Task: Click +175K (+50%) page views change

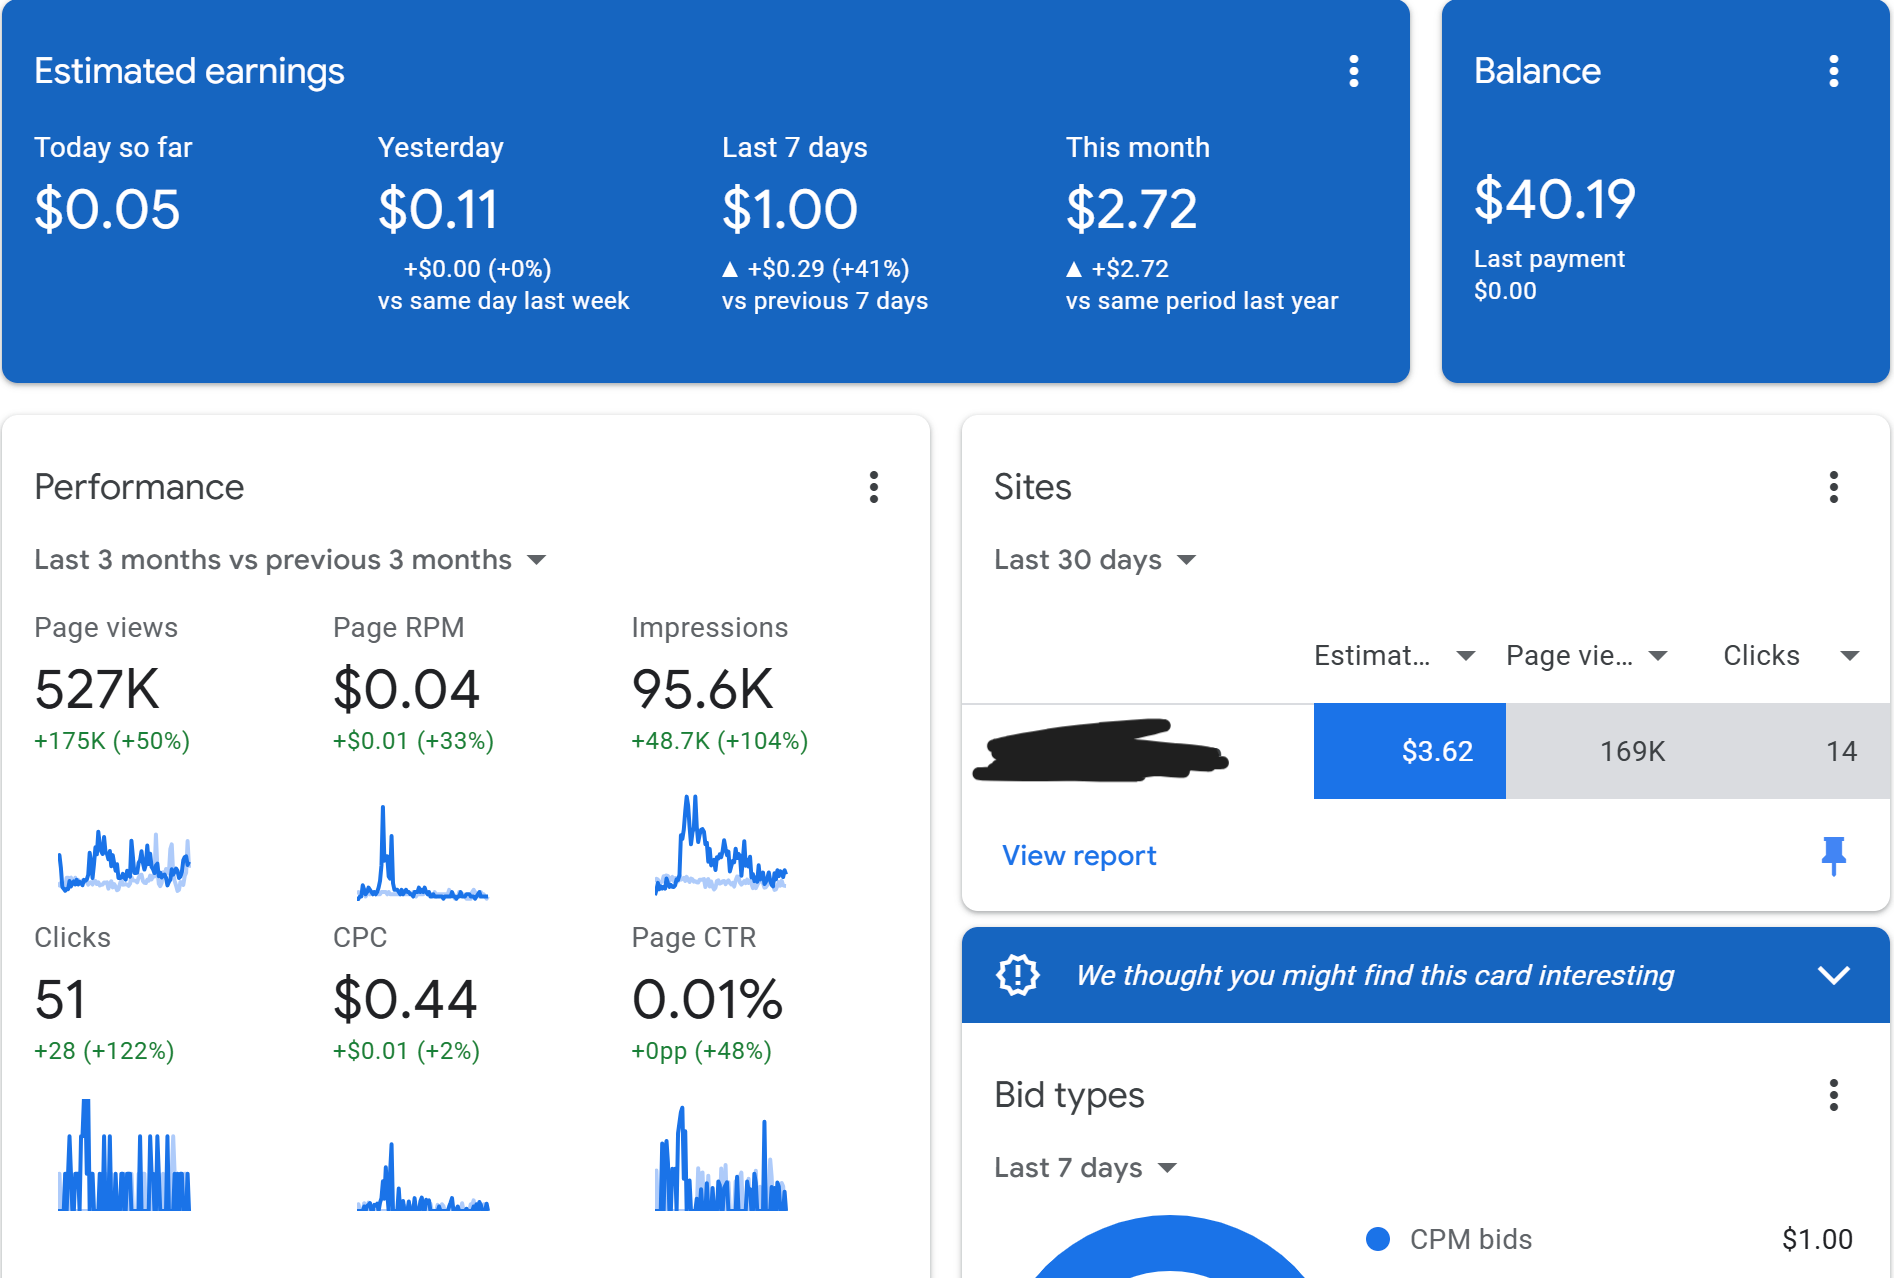Action: [x=112, y=741]
